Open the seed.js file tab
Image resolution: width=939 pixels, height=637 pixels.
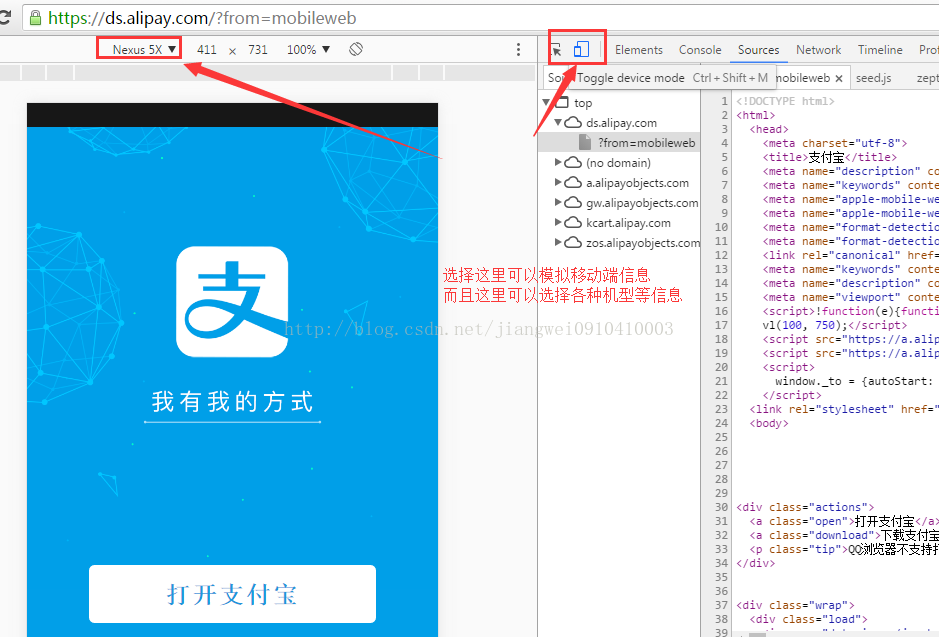pyautogui.click(x=873, y=78)
